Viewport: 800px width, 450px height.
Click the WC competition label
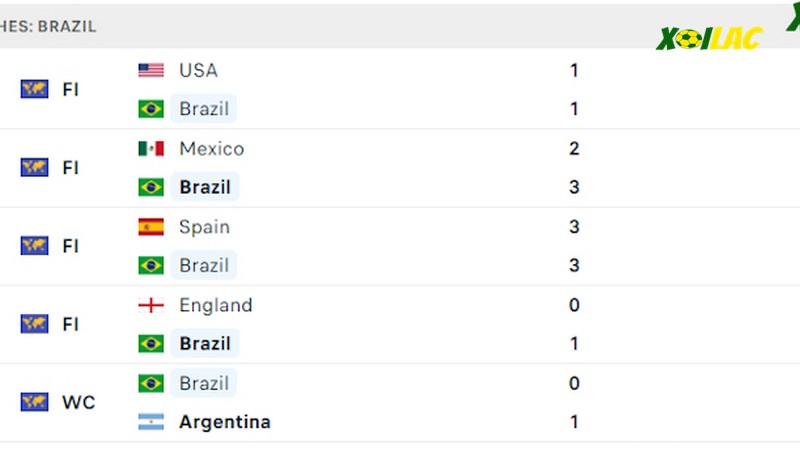click(79, 402)
